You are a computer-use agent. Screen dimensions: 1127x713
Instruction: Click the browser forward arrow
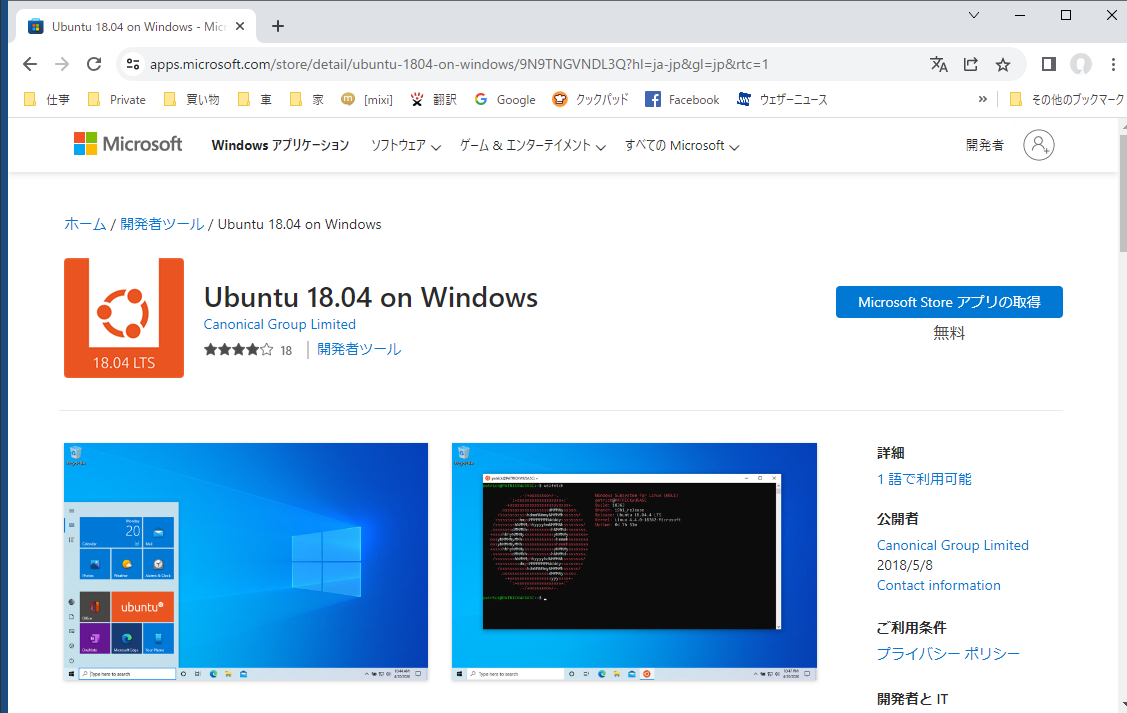[x=62, y=64]
